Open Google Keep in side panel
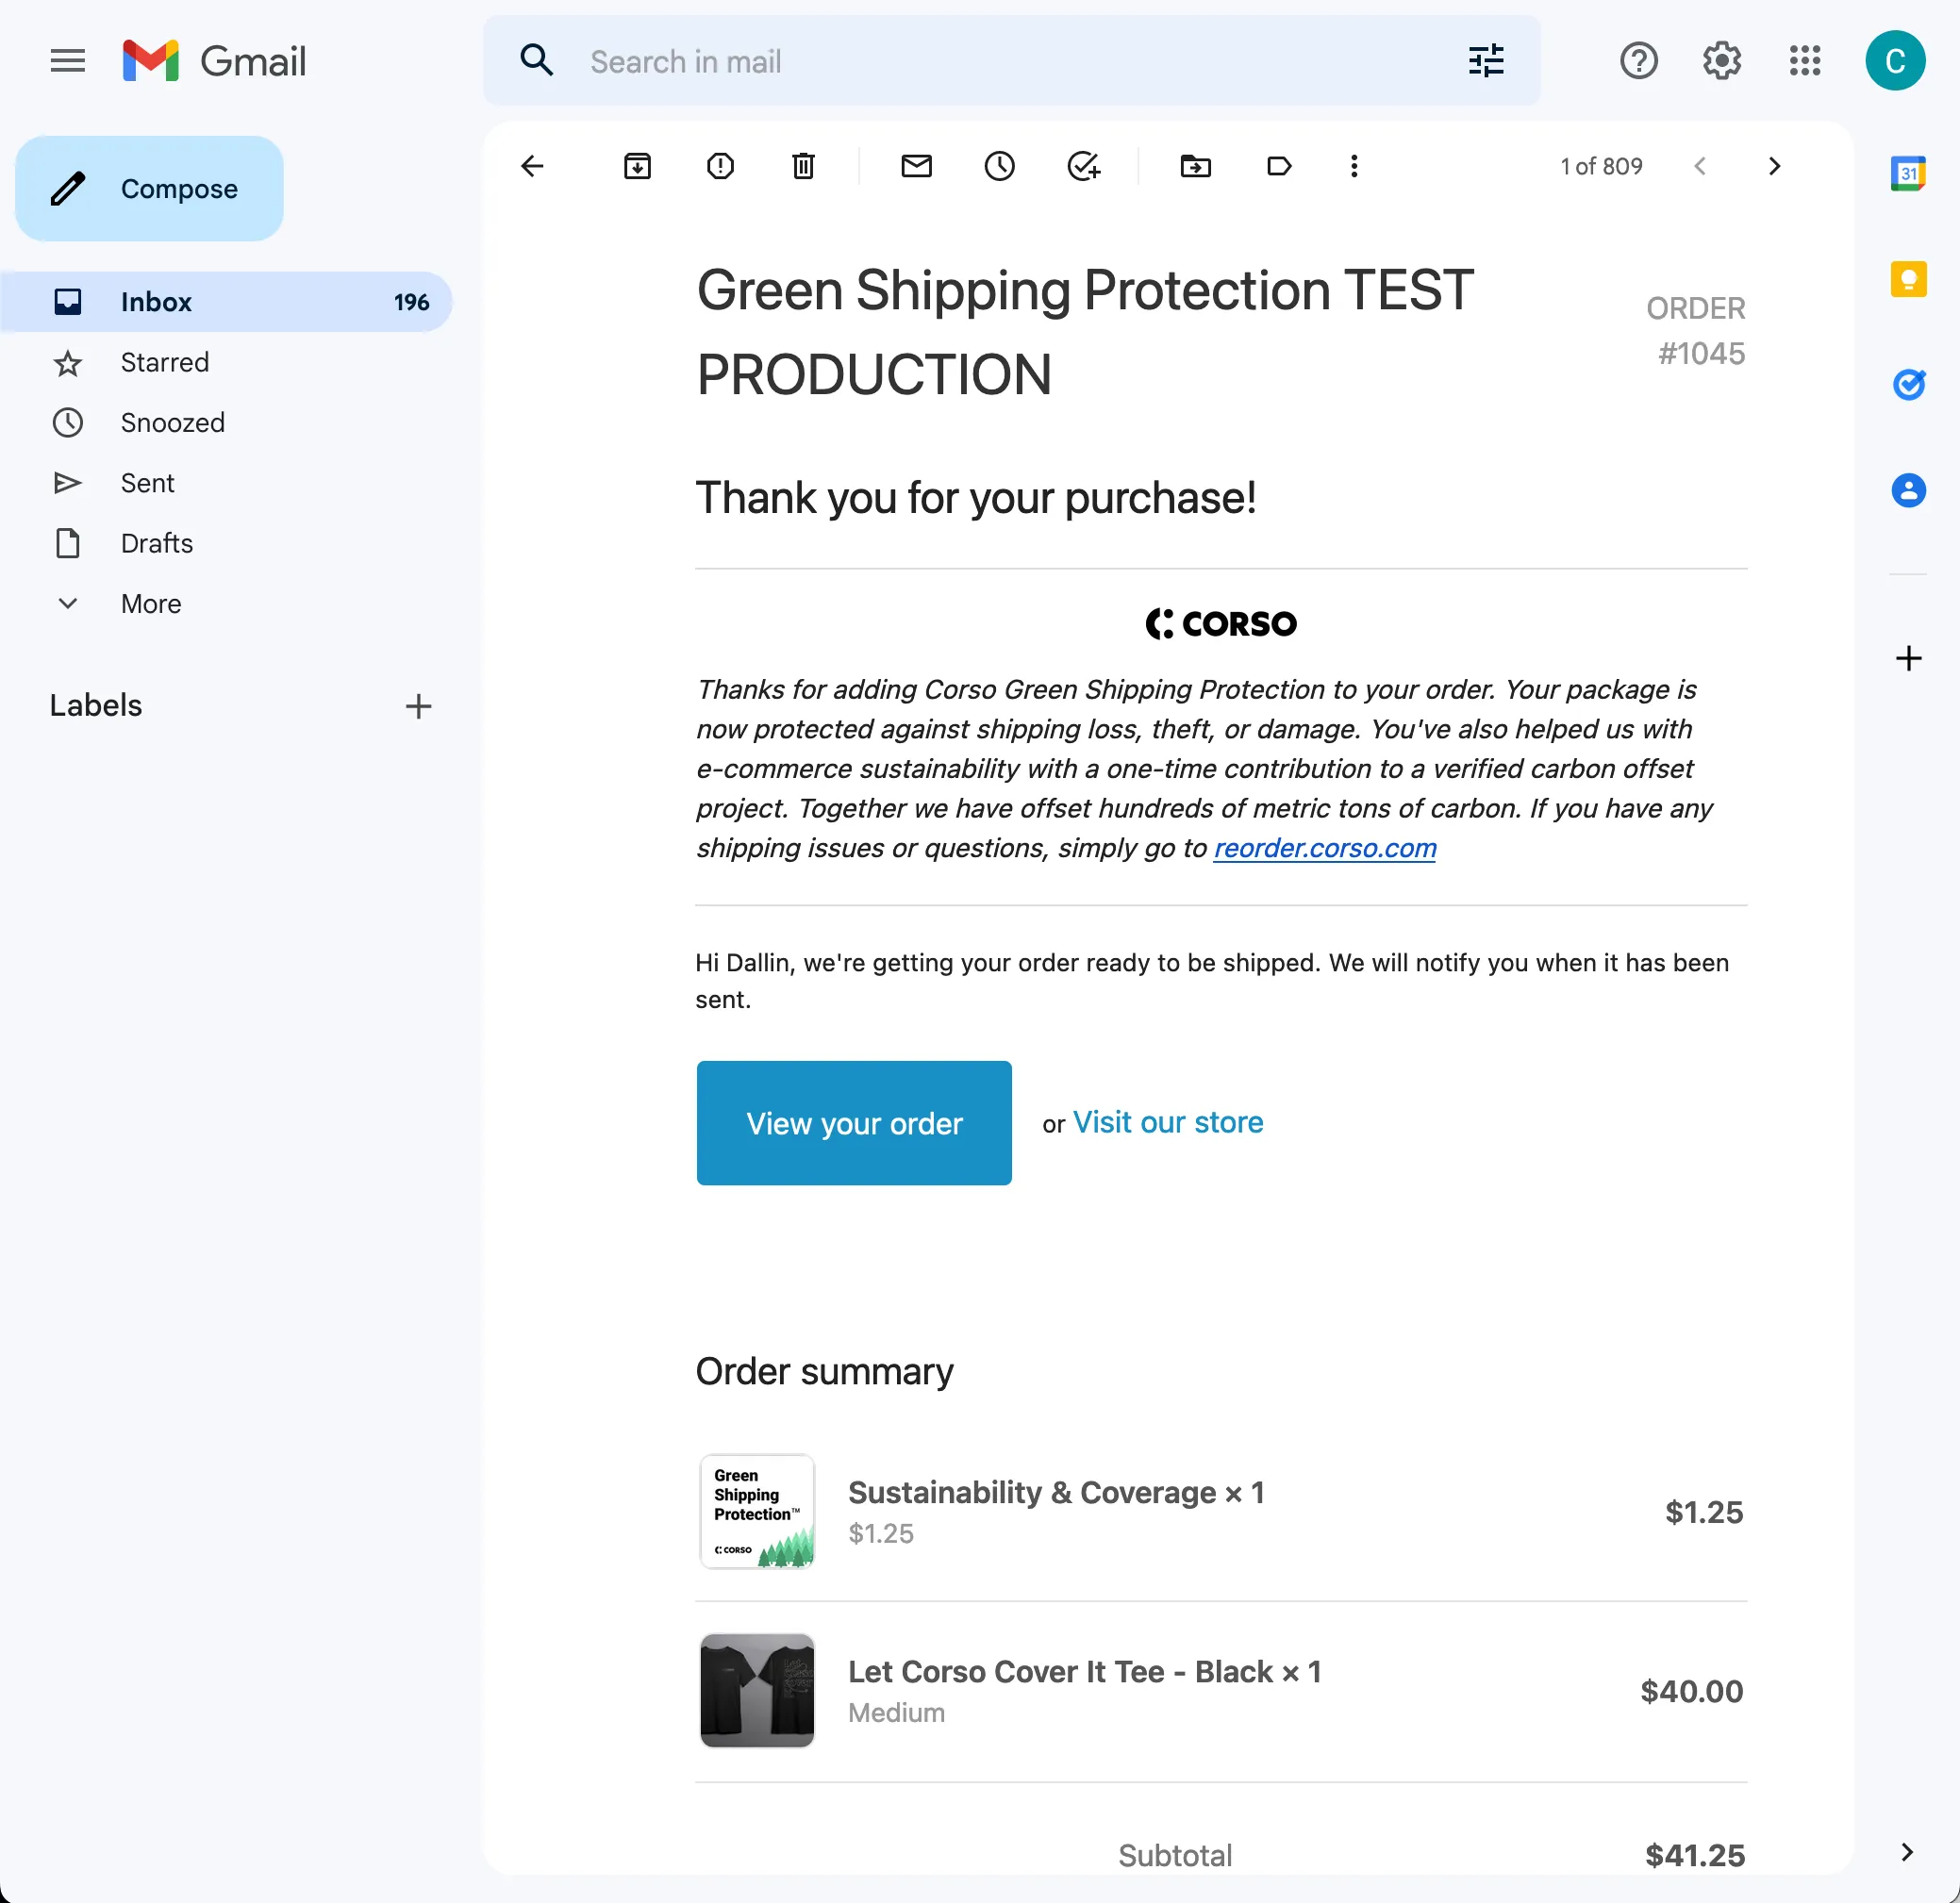Image resolution: width=1960 pixels, height=1903 pixels. click(1909, 279)
